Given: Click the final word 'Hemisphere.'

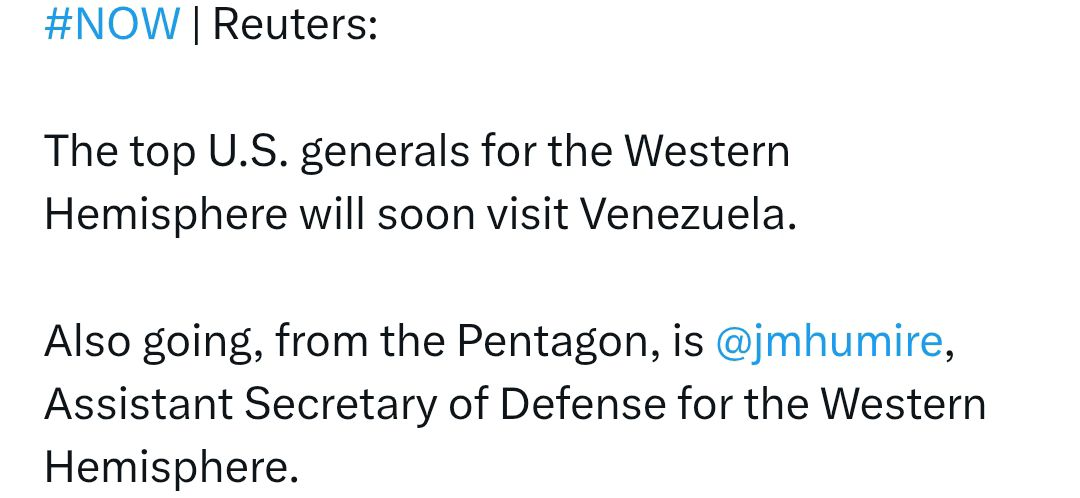Looking at the screenshot, I should pyautogui.click(x=171, y=466).
